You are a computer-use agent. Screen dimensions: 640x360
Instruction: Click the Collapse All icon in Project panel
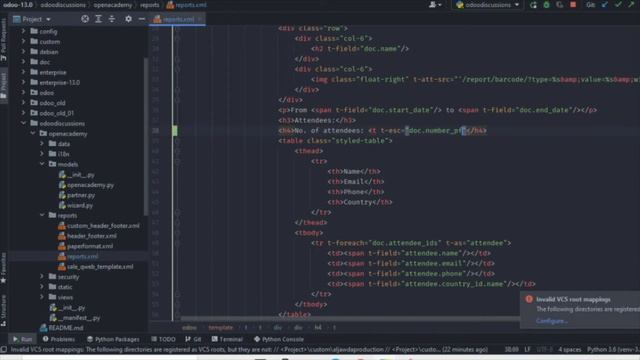click(111, 19)
